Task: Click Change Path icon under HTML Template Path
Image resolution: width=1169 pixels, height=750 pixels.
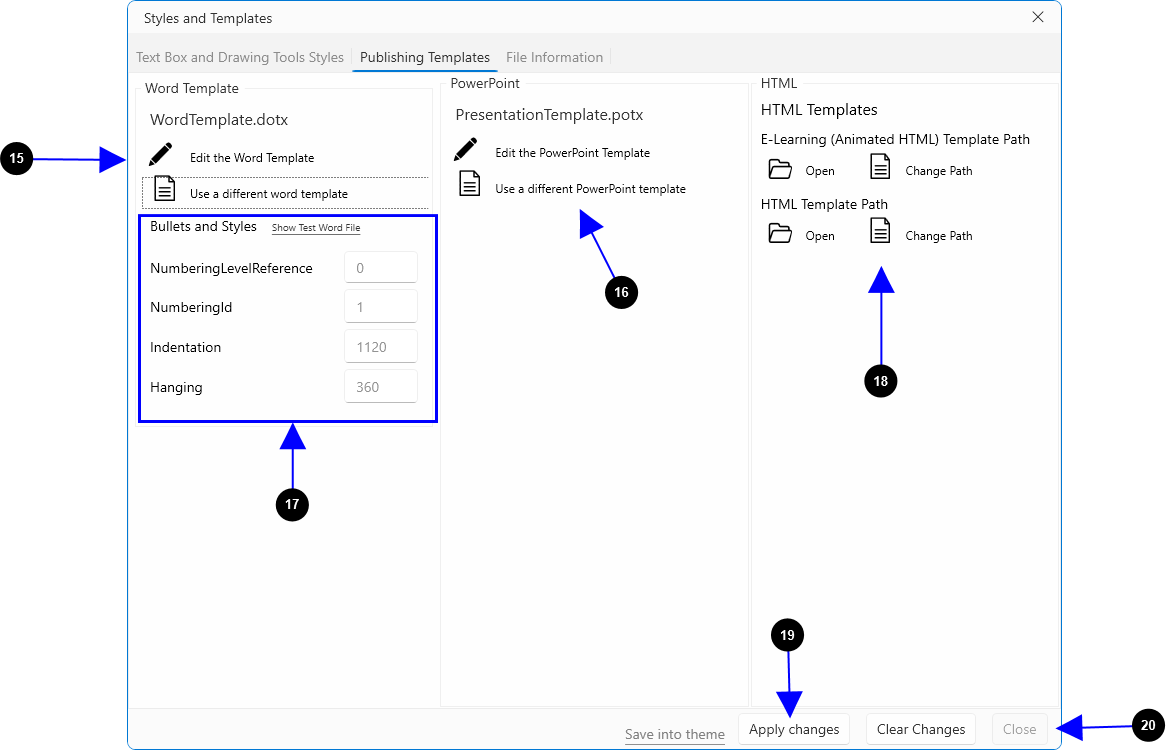Action: click(x=880, y=233)
